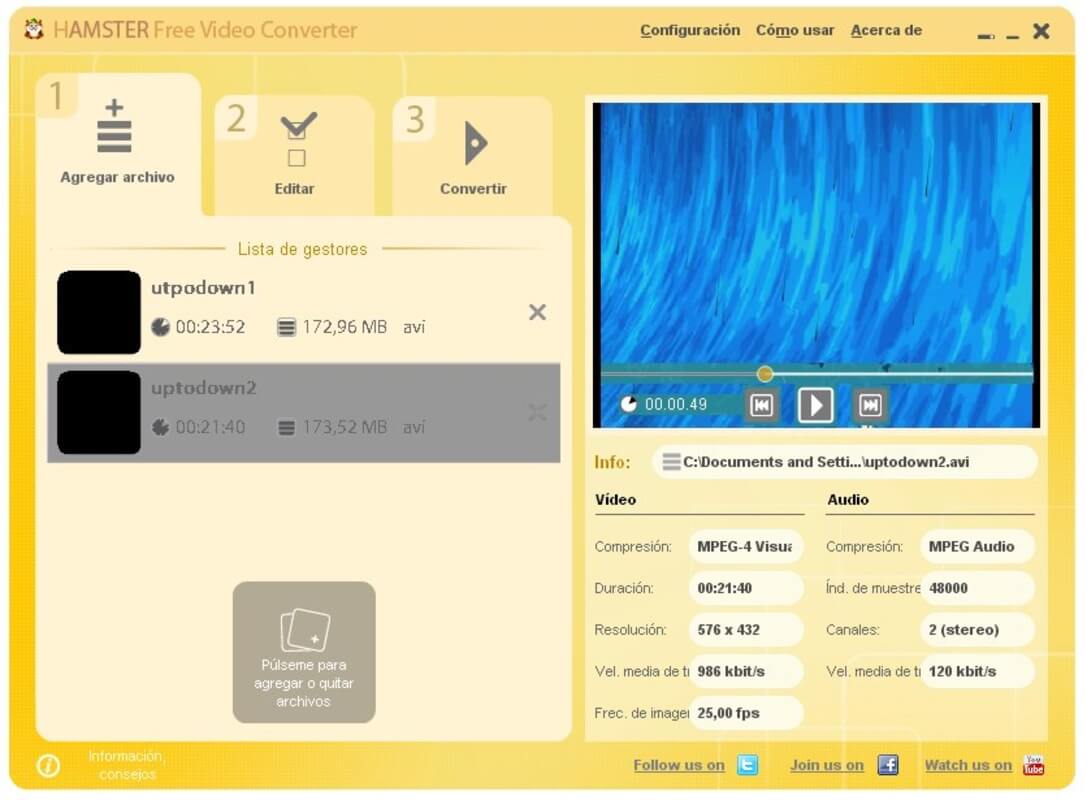This screenshot has width=1087, height=800.
Task: Click the 986 kbit/s video bitrate value
Action: point(745,671)
